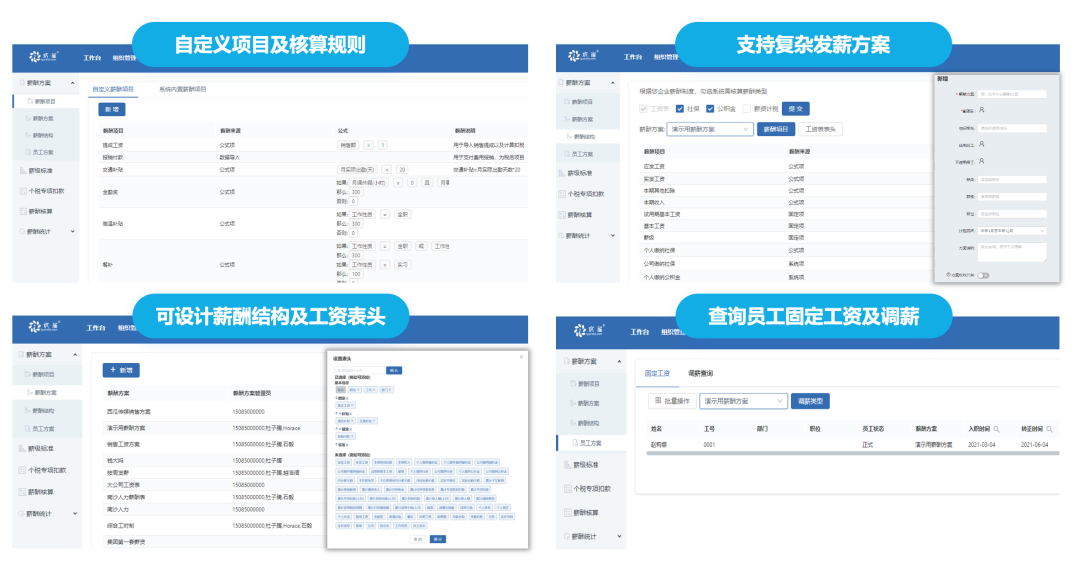Viewport: 1080px width, 569px height.
Task: Expand 薪酬统计 chevron in 支持复杂发薪方案 sidebar
Action: [x=612, y=236]
